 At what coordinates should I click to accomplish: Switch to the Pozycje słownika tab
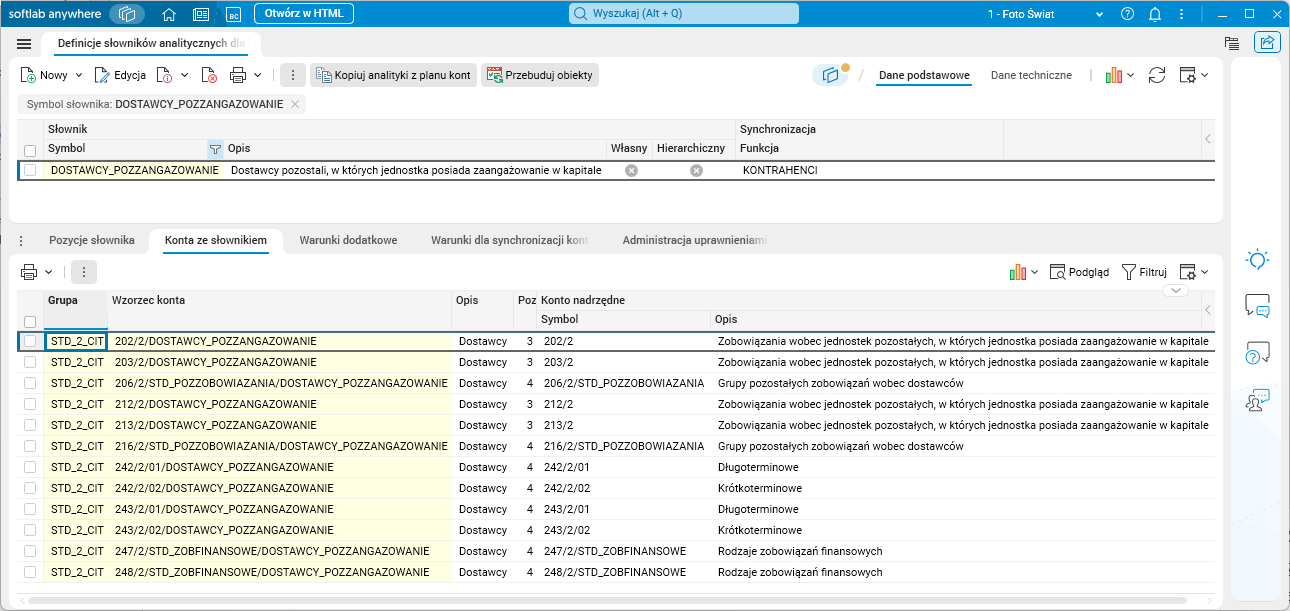pyautogui.click(x=91, y=240)
